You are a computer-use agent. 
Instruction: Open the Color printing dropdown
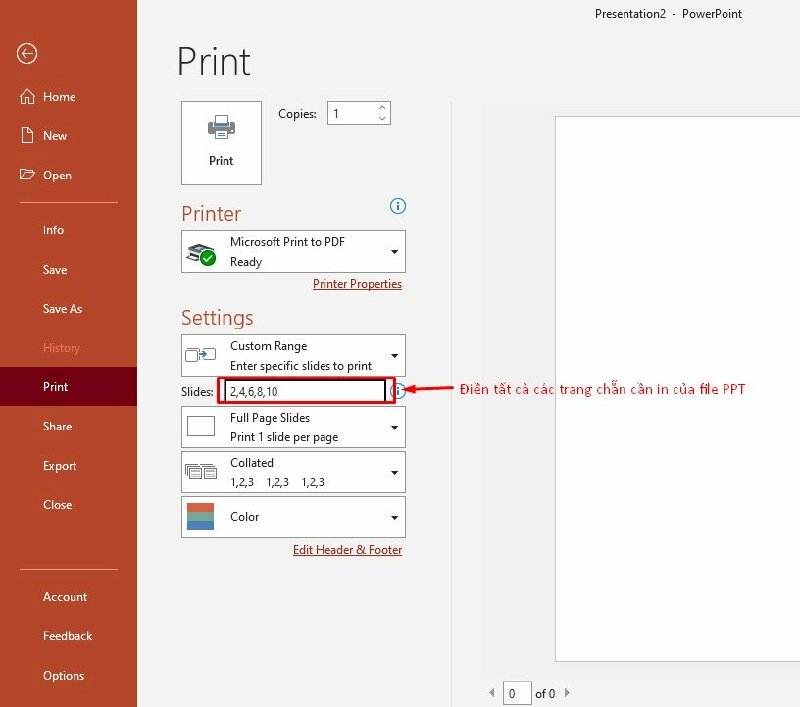(x=393, y=517)
